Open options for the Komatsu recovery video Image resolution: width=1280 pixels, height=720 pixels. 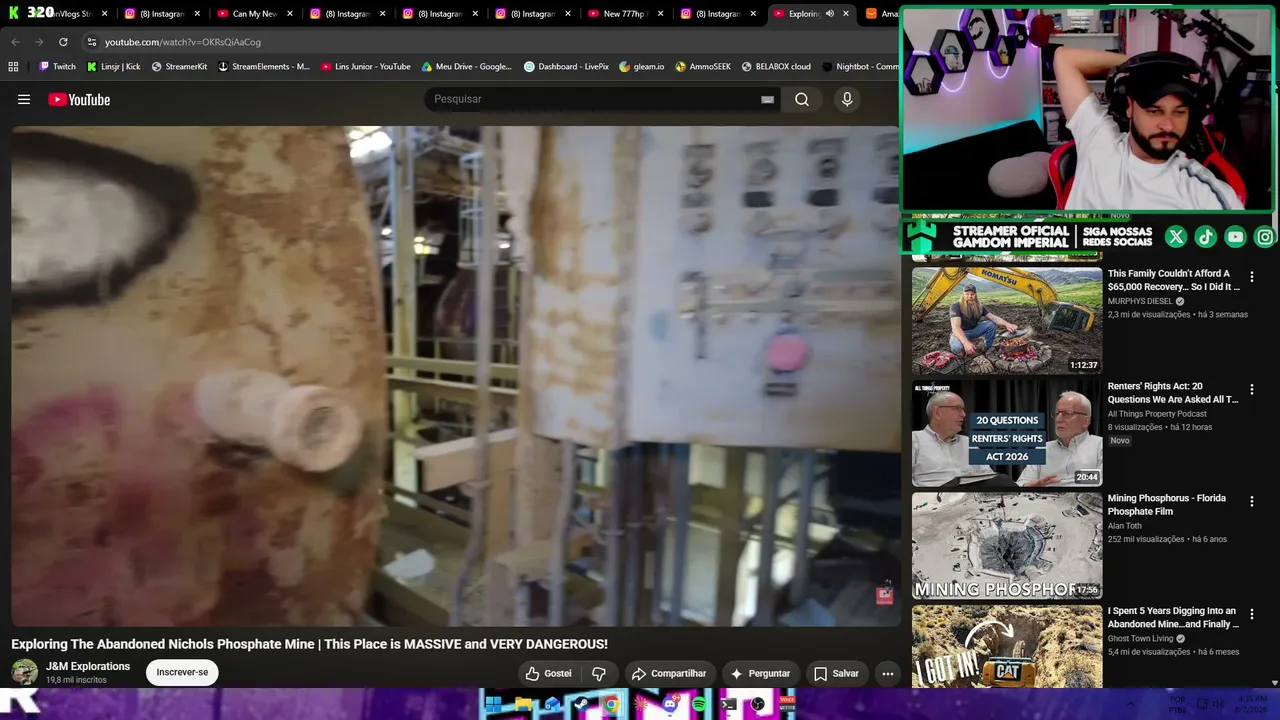tap(1251, 277)
